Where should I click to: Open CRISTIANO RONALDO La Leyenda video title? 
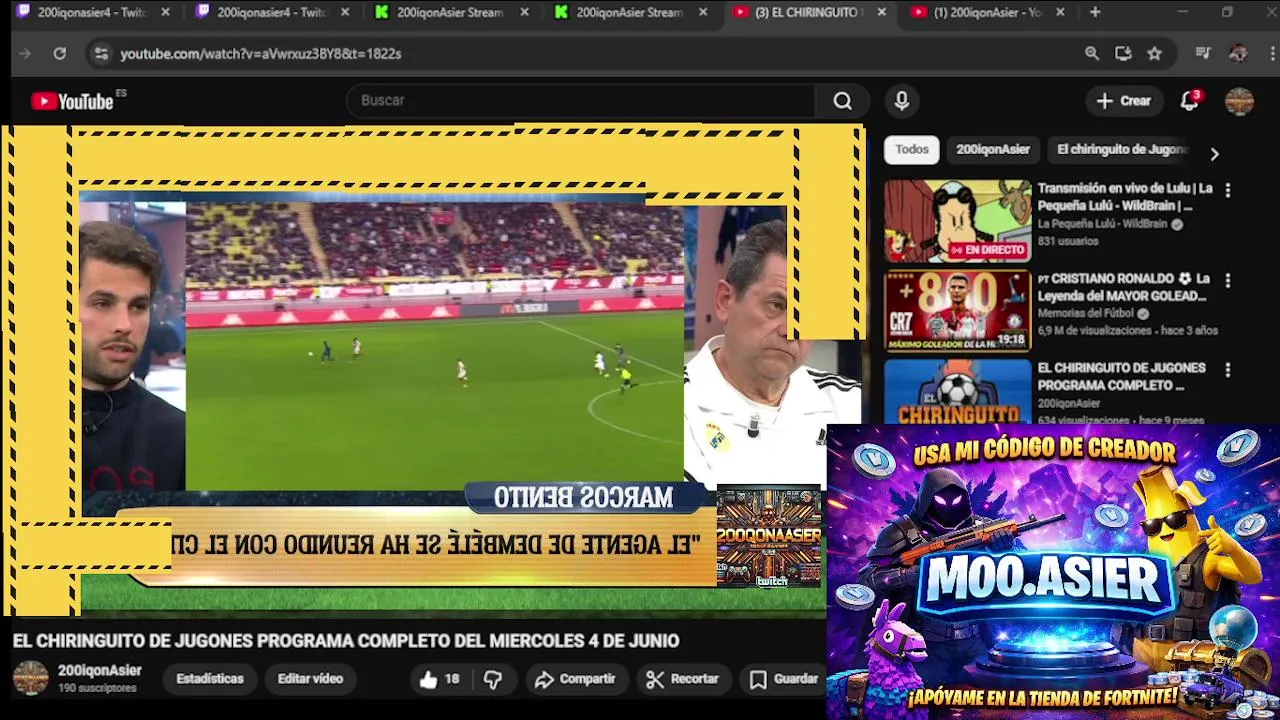[x=1125, y=287]
